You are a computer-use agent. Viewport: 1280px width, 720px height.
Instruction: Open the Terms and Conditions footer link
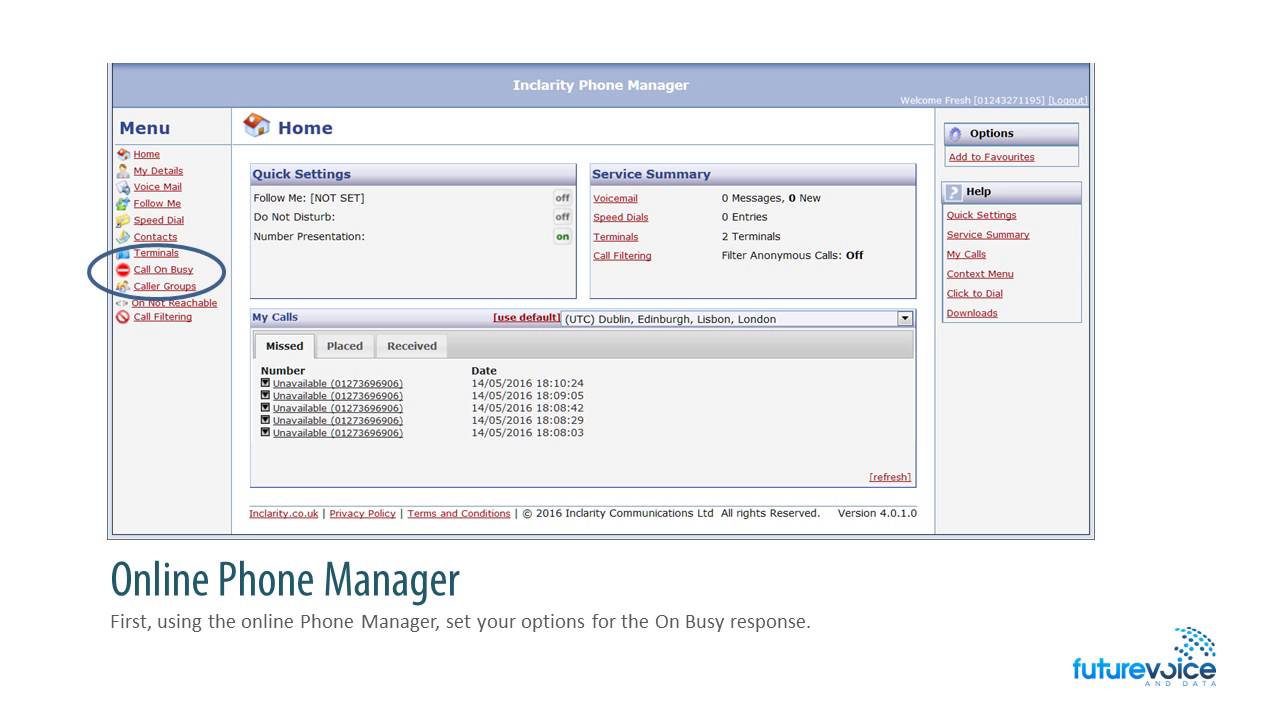pos(459,514)
